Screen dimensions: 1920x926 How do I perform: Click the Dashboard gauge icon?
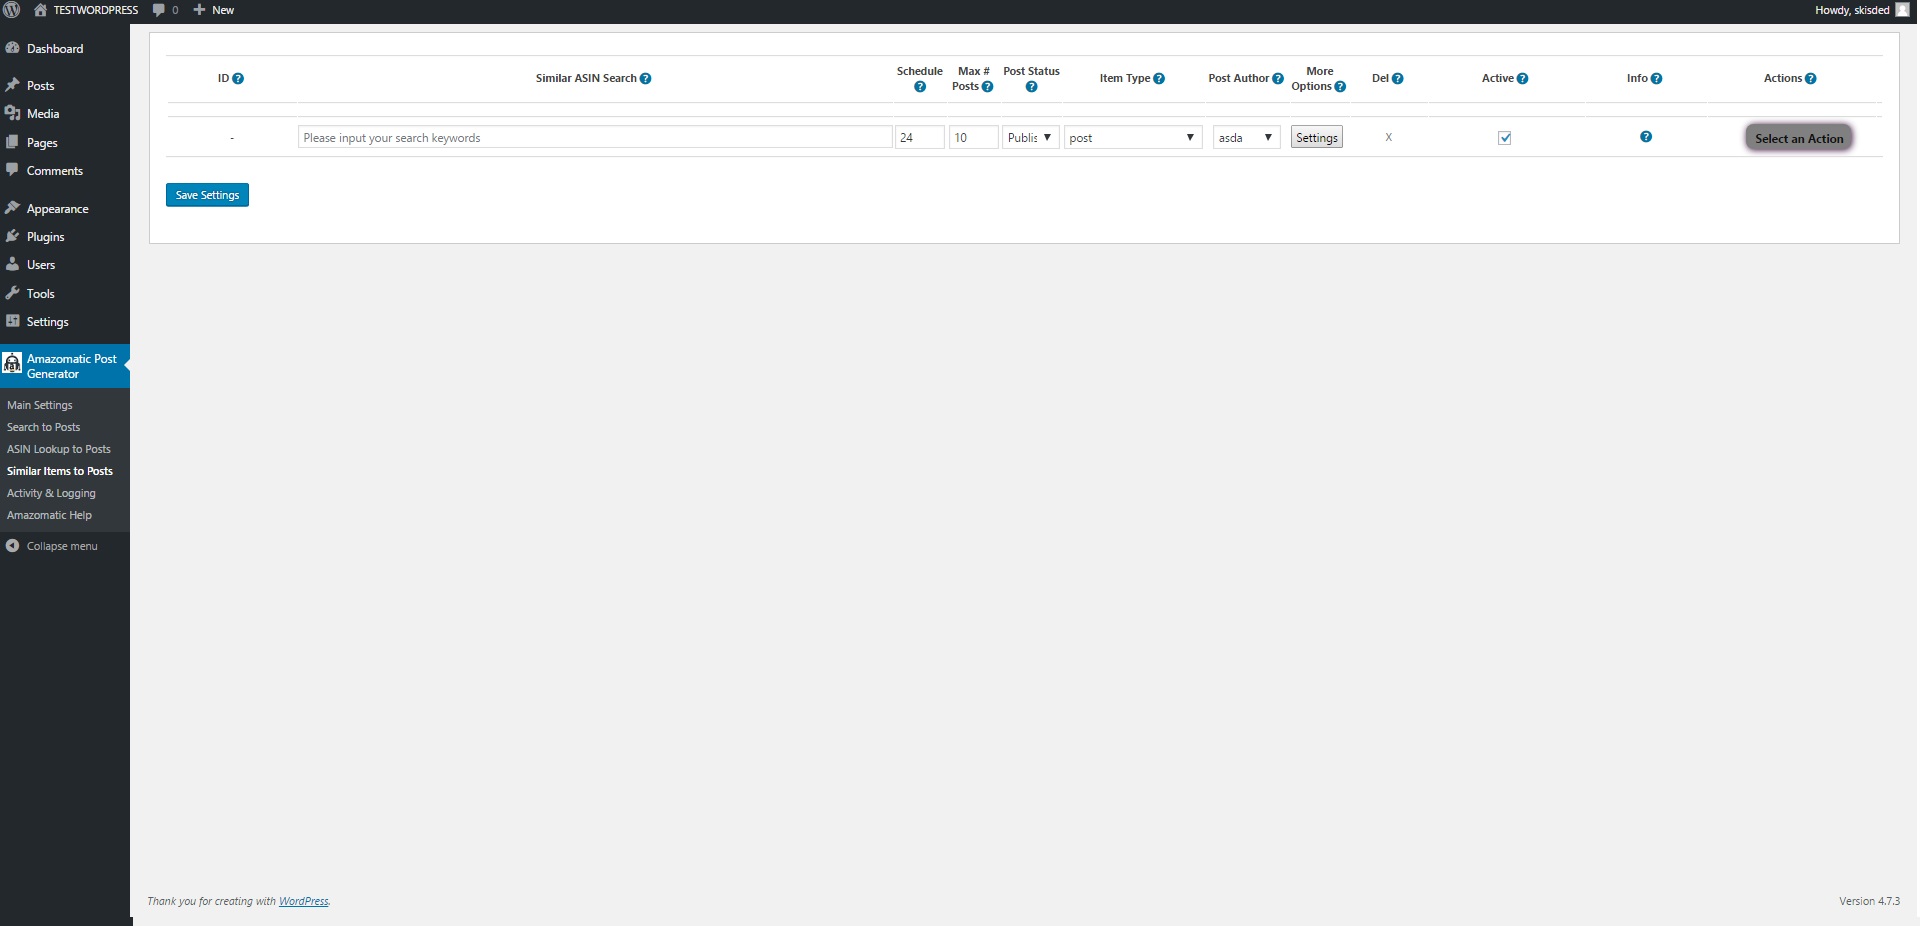point(13,48)
